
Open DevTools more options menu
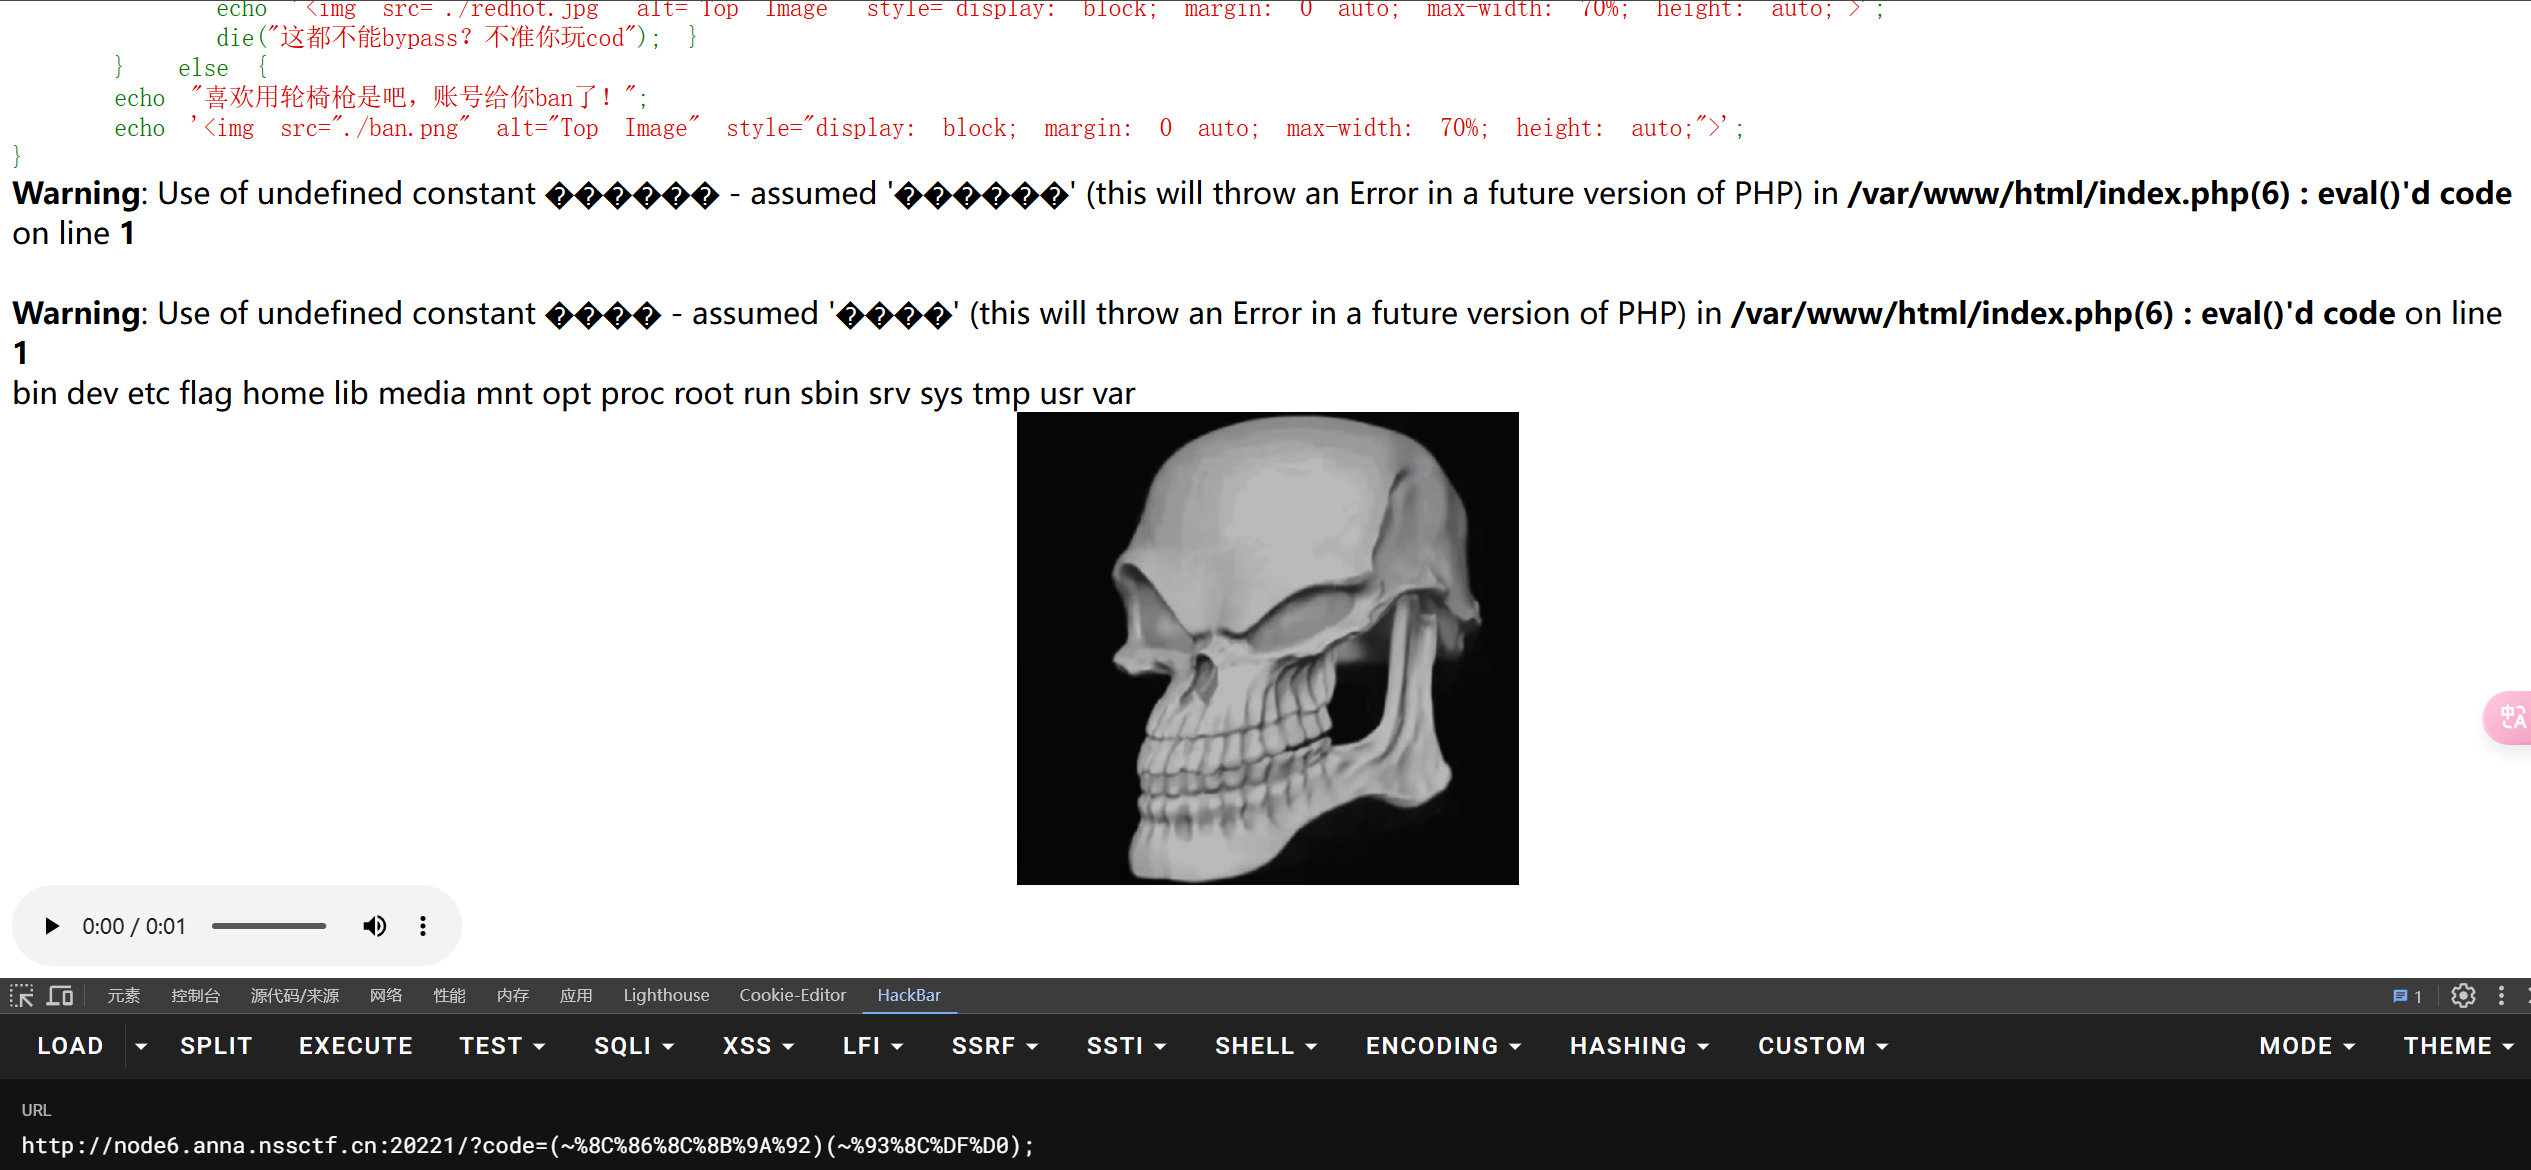[2501, 996]
